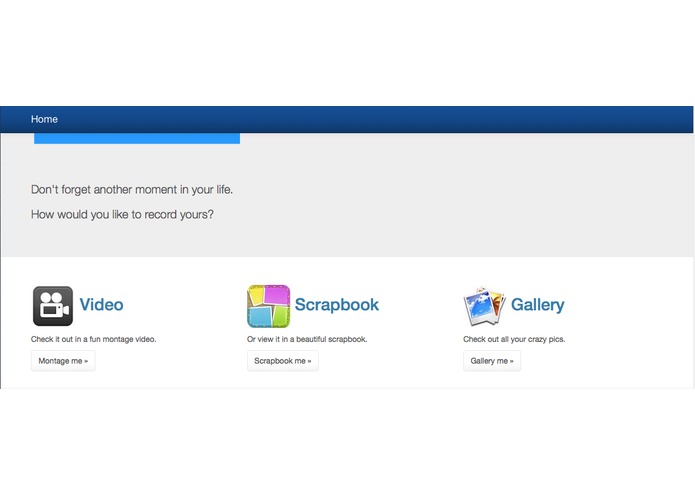This screenshot has height=494, width=695.
Task: Open the Gallery heading link
Action: click(538, 305)
